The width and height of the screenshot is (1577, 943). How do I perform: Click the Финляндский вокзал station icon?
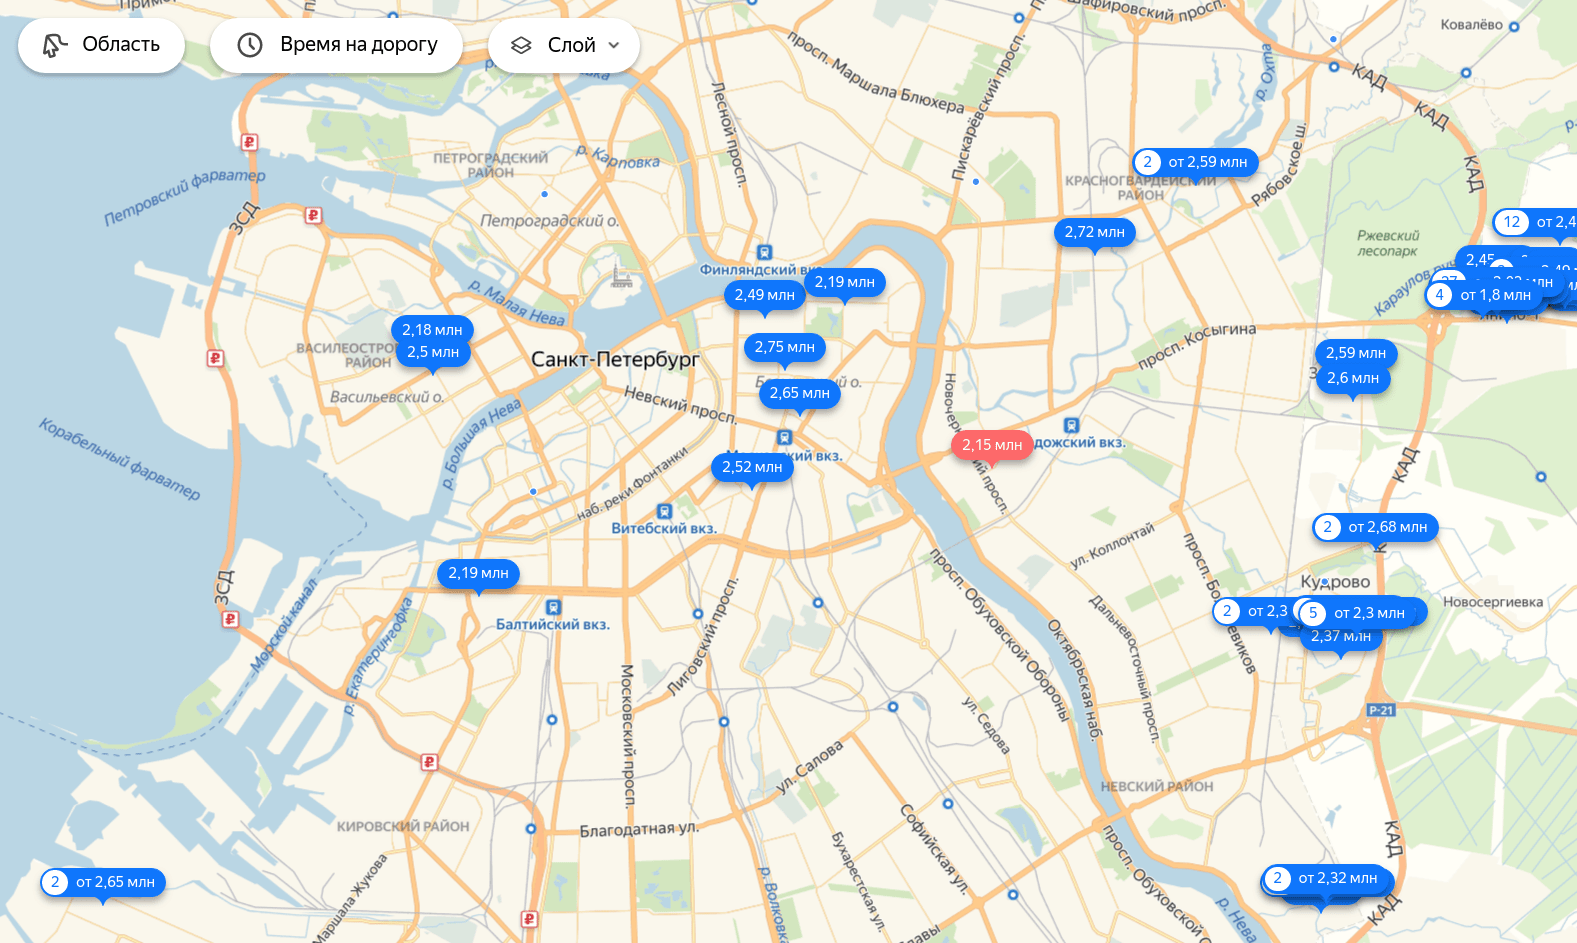pos(764,252)
